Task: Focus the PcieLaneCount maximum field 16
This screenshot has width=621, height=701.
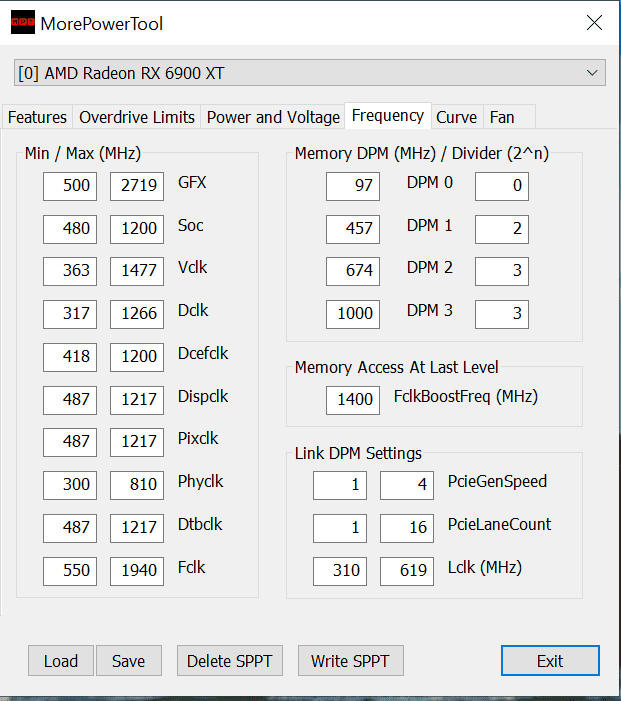Action: [x=407, y=528]
